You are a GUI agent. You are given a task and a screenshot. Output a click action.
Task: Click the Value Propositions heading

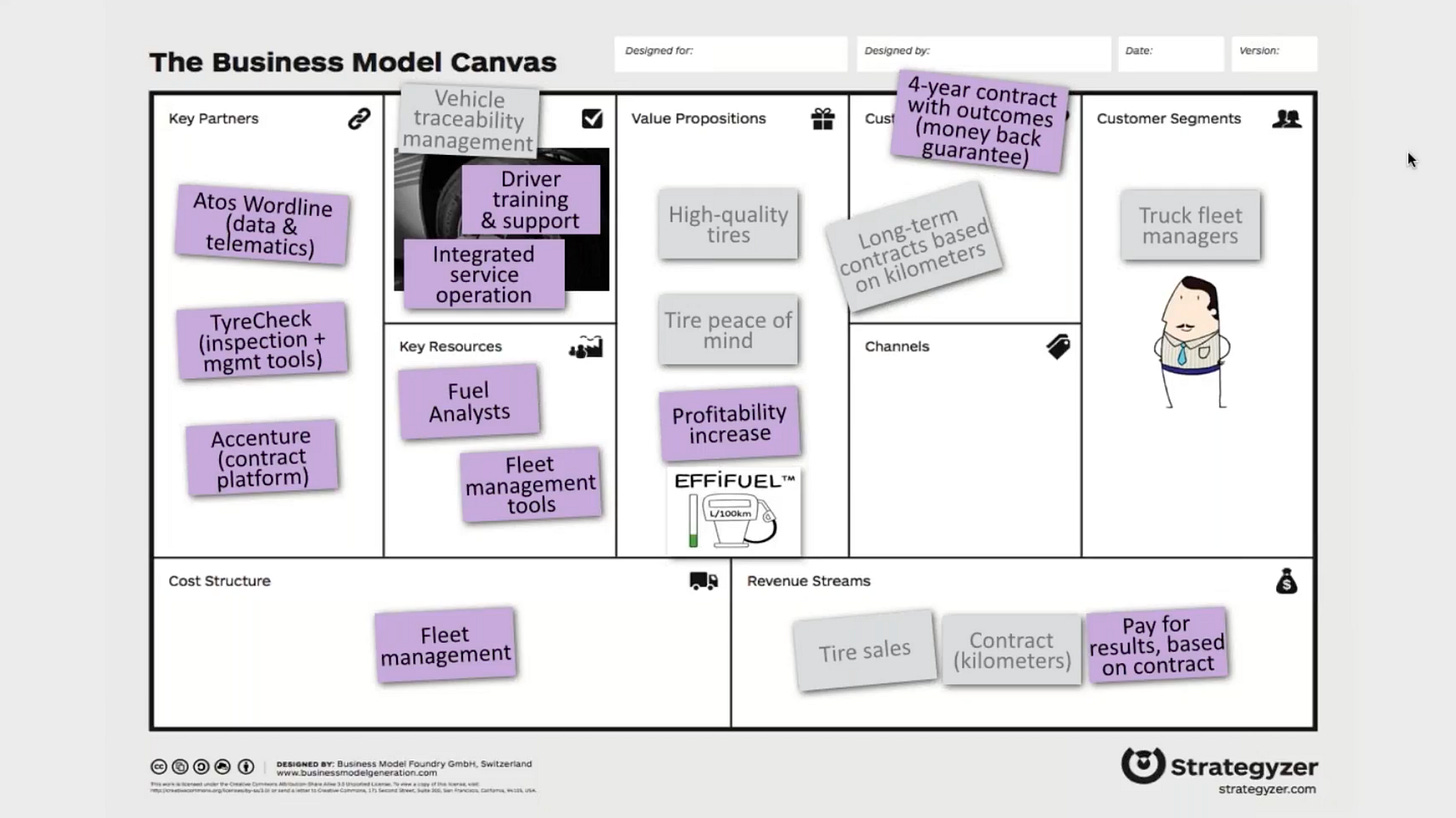698,119
